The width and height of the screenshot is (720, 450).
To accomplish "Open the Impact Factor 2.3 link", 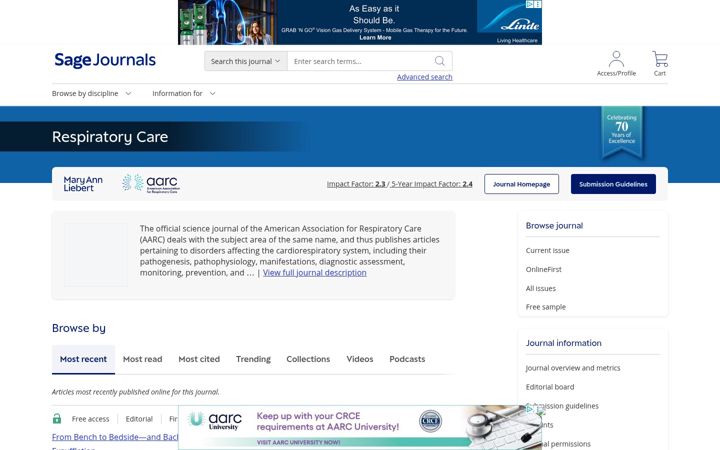I will 356,184.
